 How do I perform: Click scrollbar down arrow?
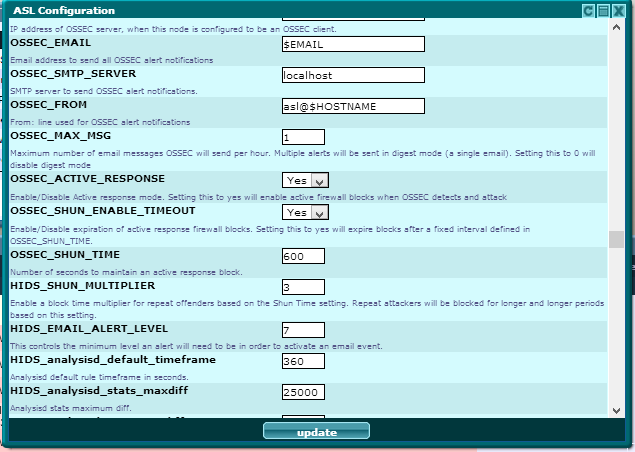point(616,411)
